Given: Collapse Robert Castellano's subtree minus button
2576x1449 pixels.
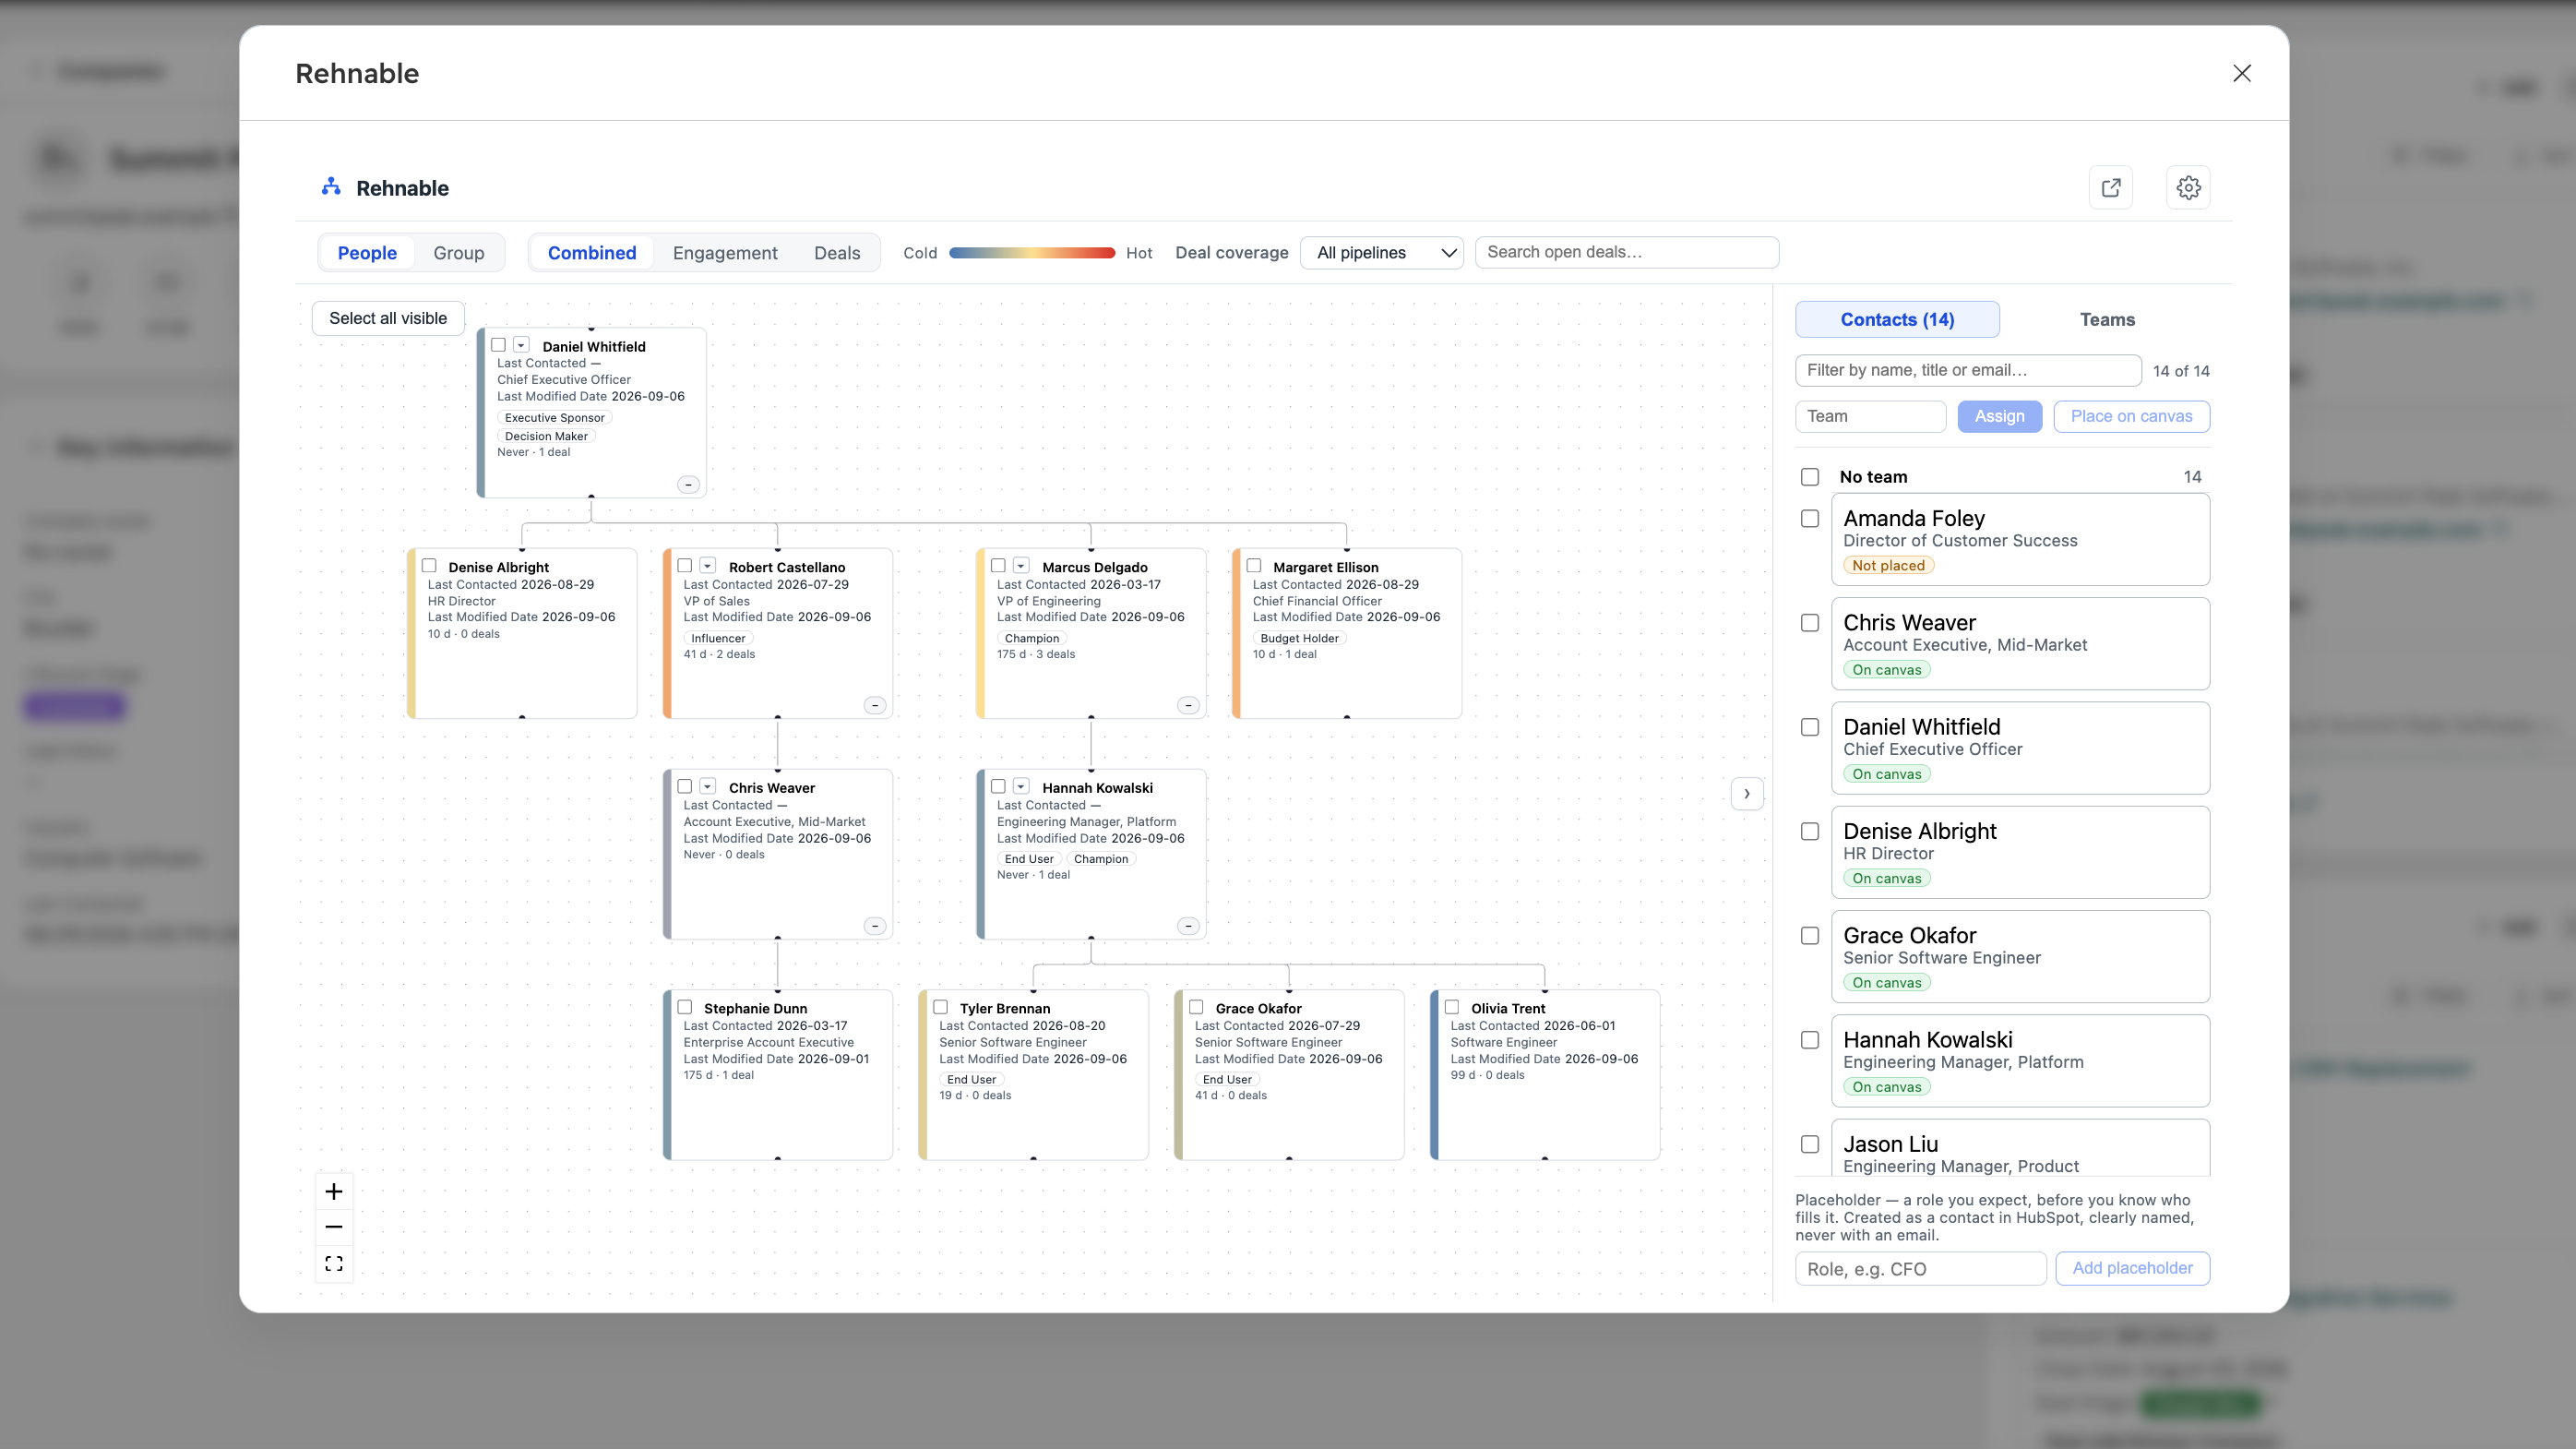Looking at the screenshot, I should tap(875, 706).
